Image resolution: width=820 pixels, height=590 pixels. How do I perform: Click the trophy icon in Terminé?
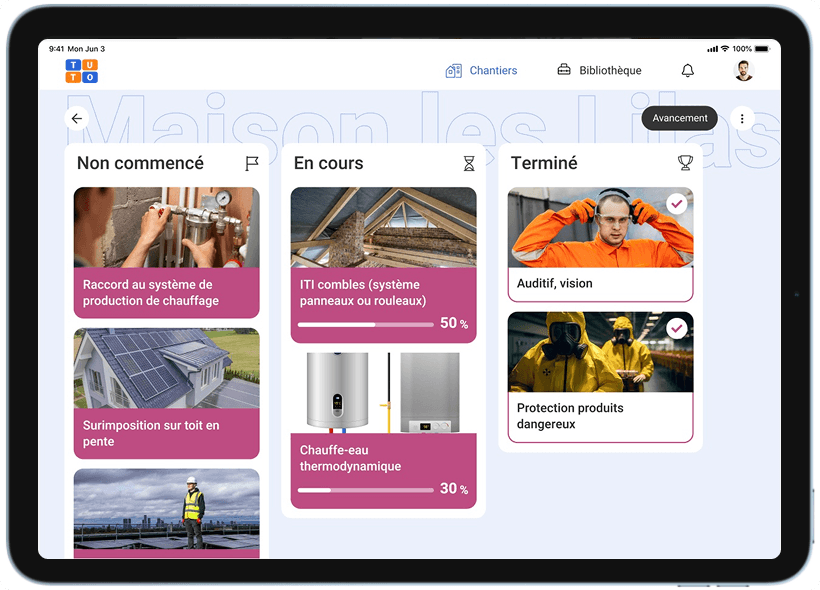pyautogui.click(x=685, y=163)
